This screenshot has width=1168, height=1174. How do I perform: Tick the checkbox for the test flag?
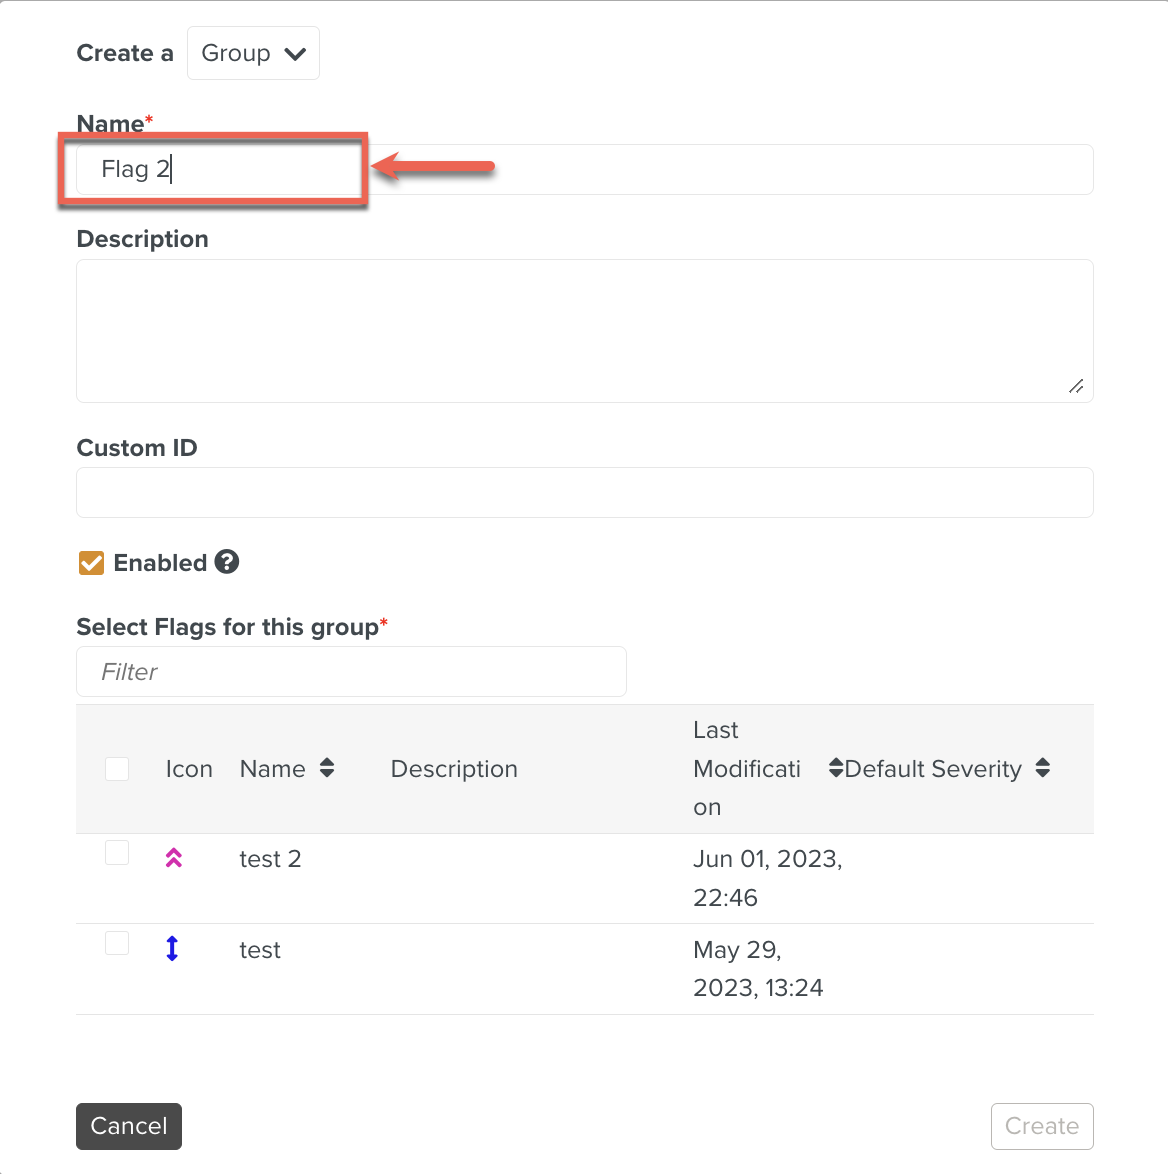point(117,943)
